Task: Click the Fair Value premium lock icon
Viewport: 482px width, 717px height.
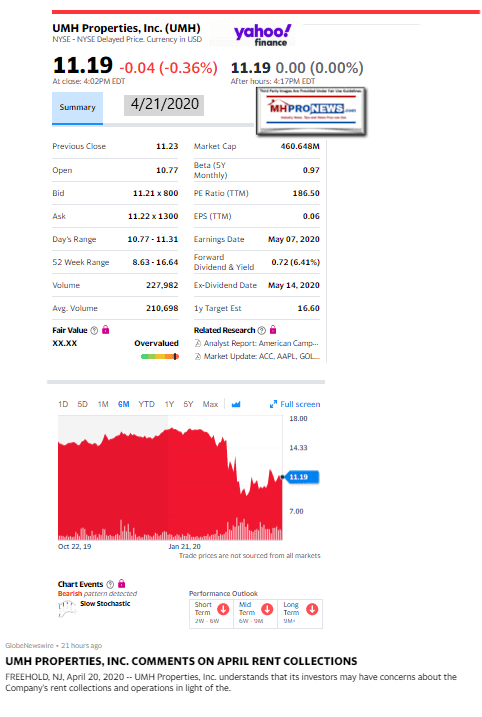Action: click(x=106, y=330)
